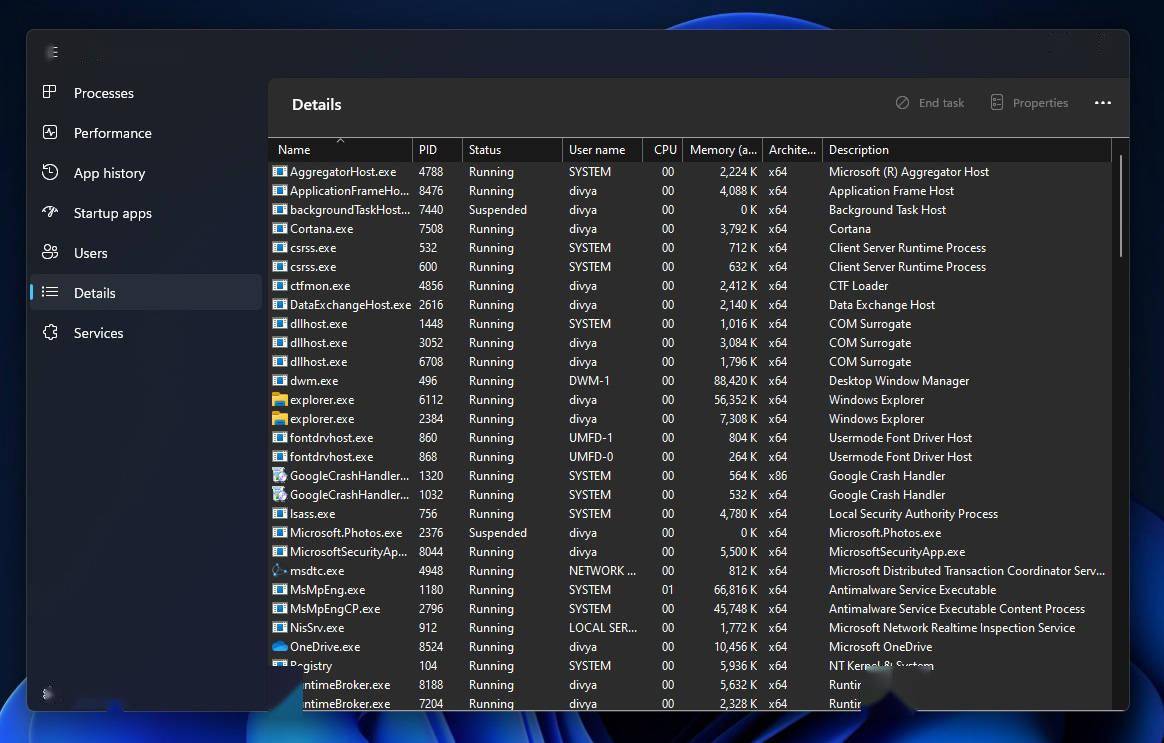Show the Users section
The width and height of the screenshot is (1164, 743).
[91, 252]
